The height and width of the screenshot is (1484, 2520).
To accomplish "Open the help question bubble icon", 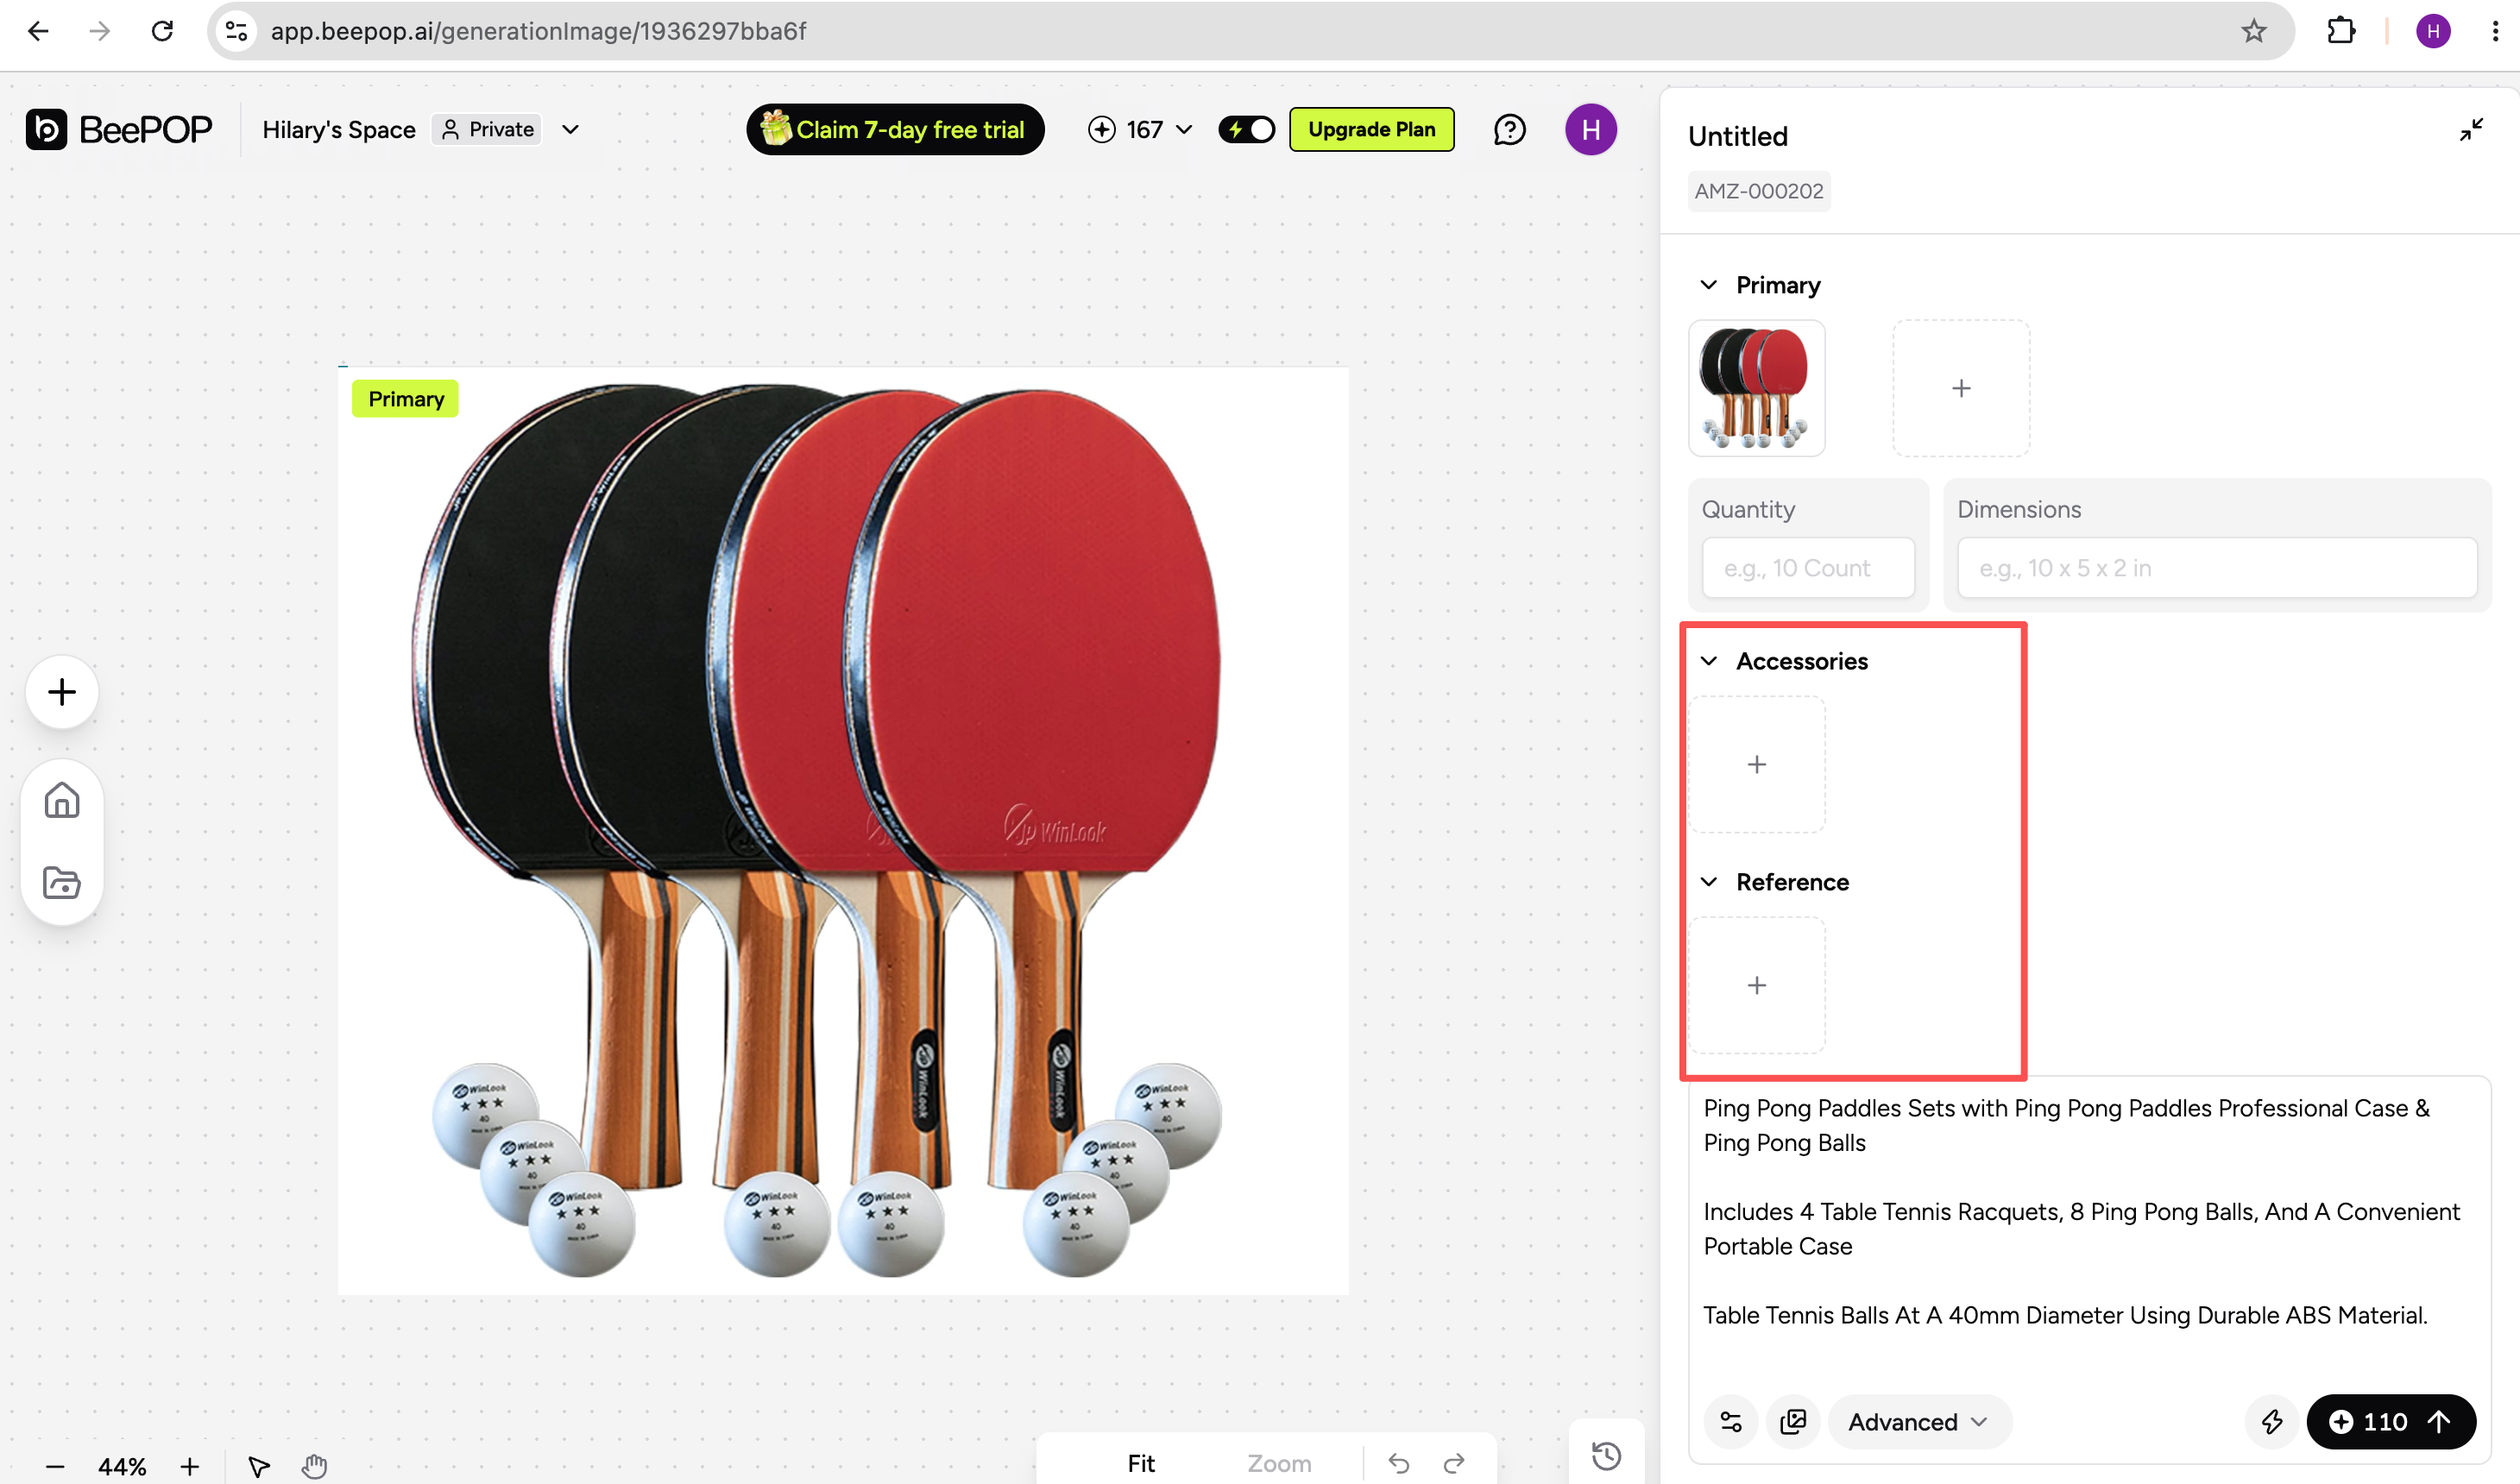I will pyautogui.click(x=1509, y=129).
